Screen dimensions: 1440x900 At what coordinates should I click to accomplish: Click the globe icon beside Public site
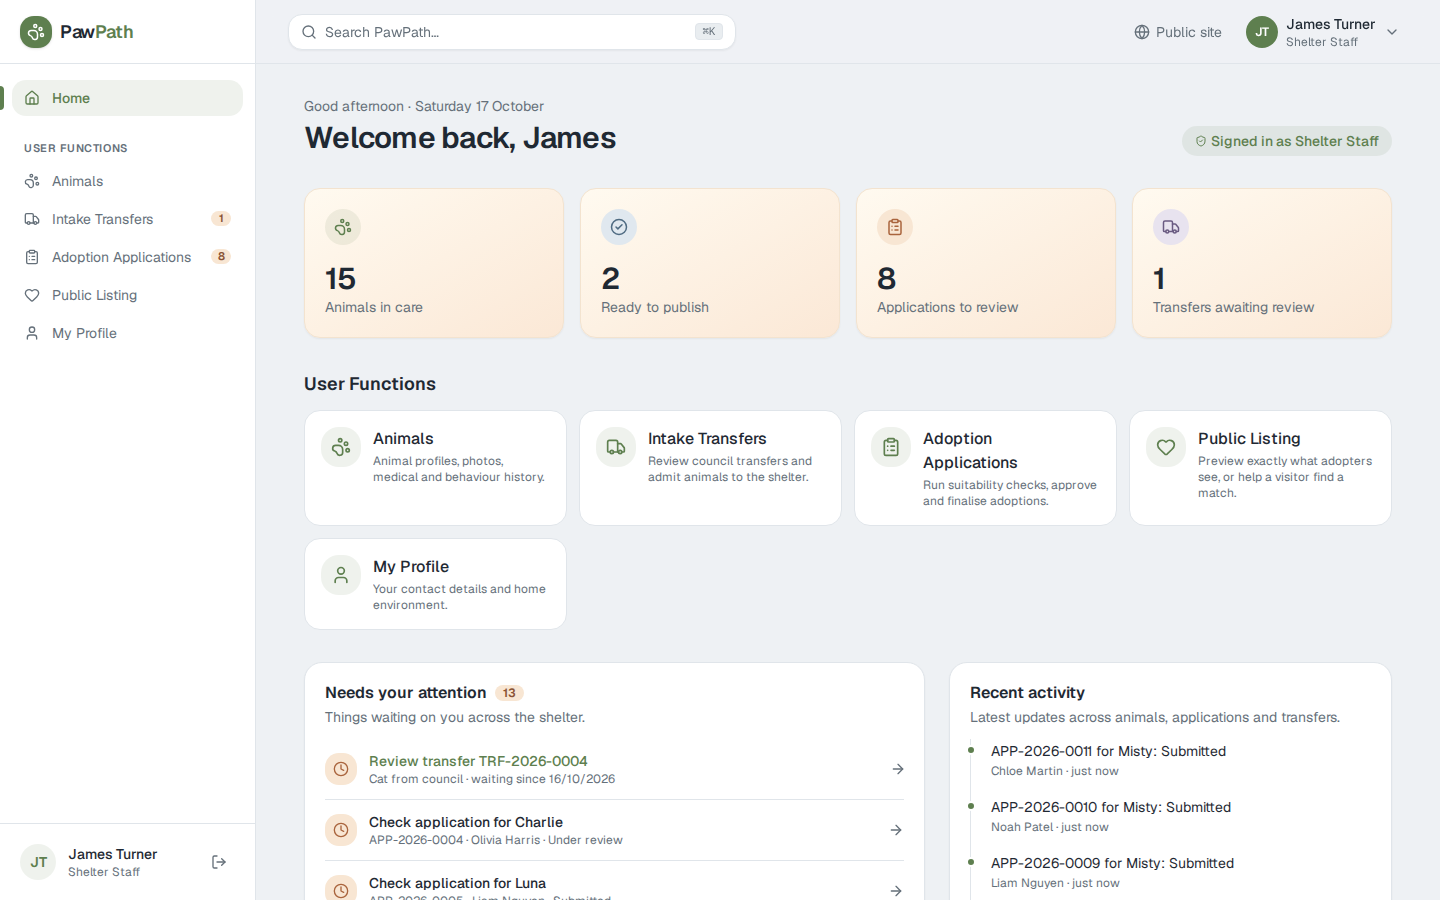[1142, 32]
